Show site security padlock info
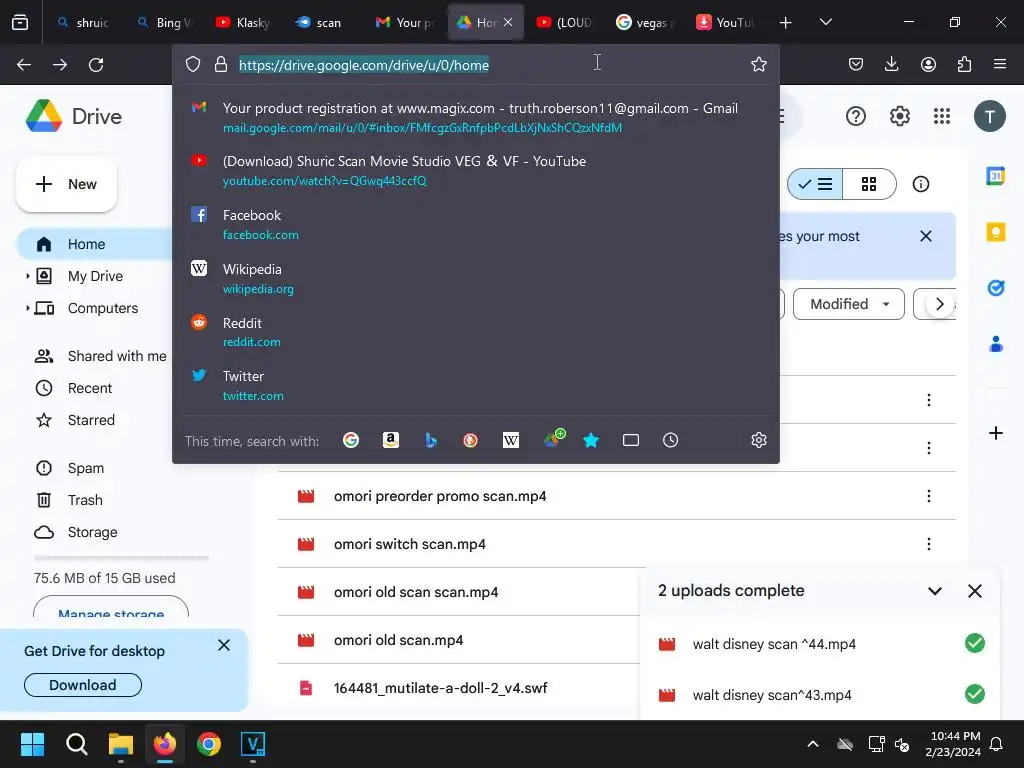Viewport: 1024px width, 768px height. tap(221, 65)
